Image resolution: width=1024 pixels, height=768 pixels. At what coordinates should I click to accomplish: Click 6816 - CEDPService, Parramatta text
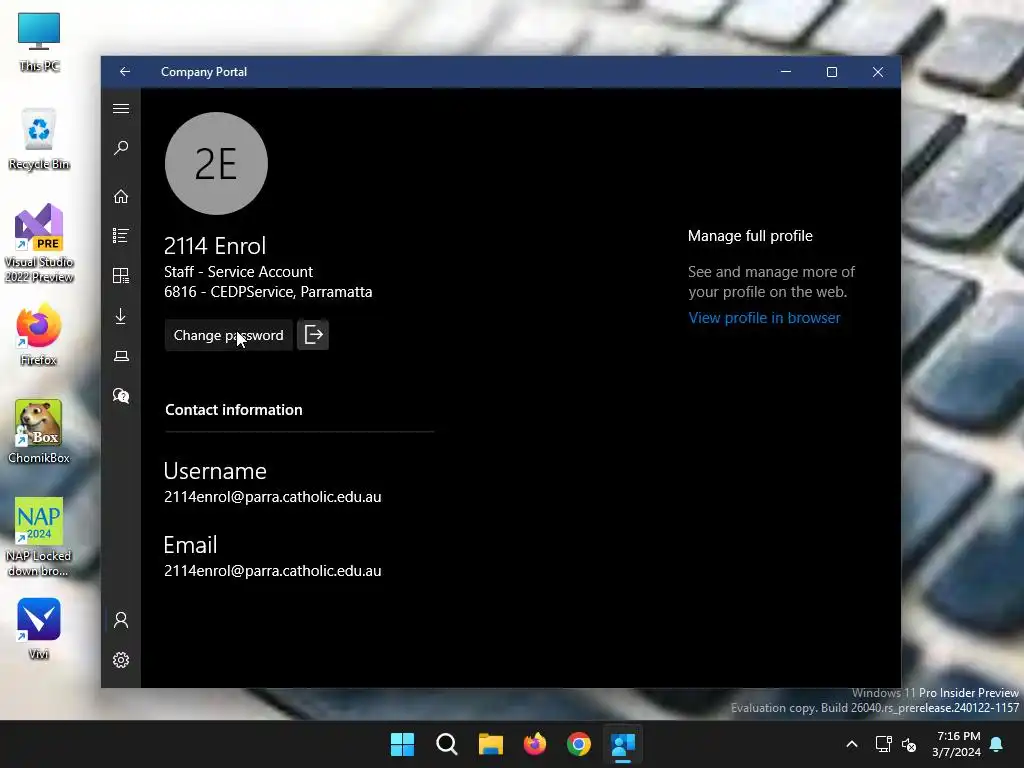tap(268, 292)
